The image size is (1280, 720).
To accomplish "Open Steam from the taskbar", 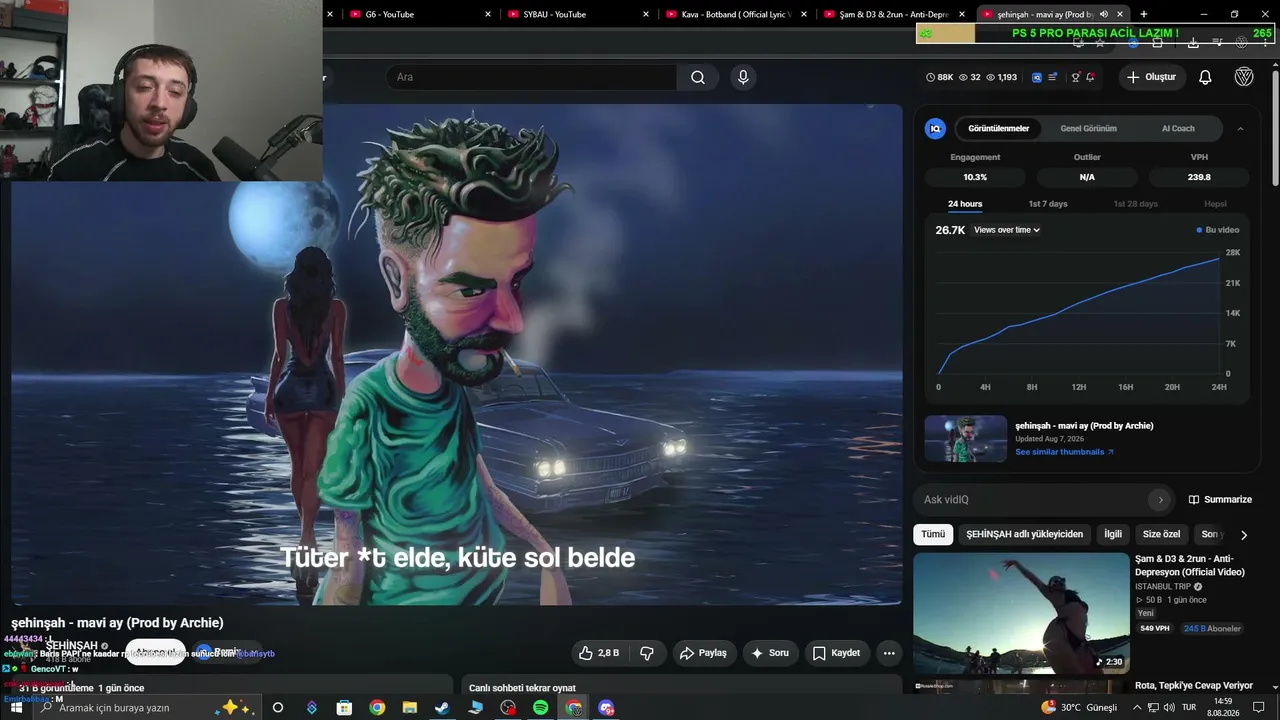I will tap(442, 708).
